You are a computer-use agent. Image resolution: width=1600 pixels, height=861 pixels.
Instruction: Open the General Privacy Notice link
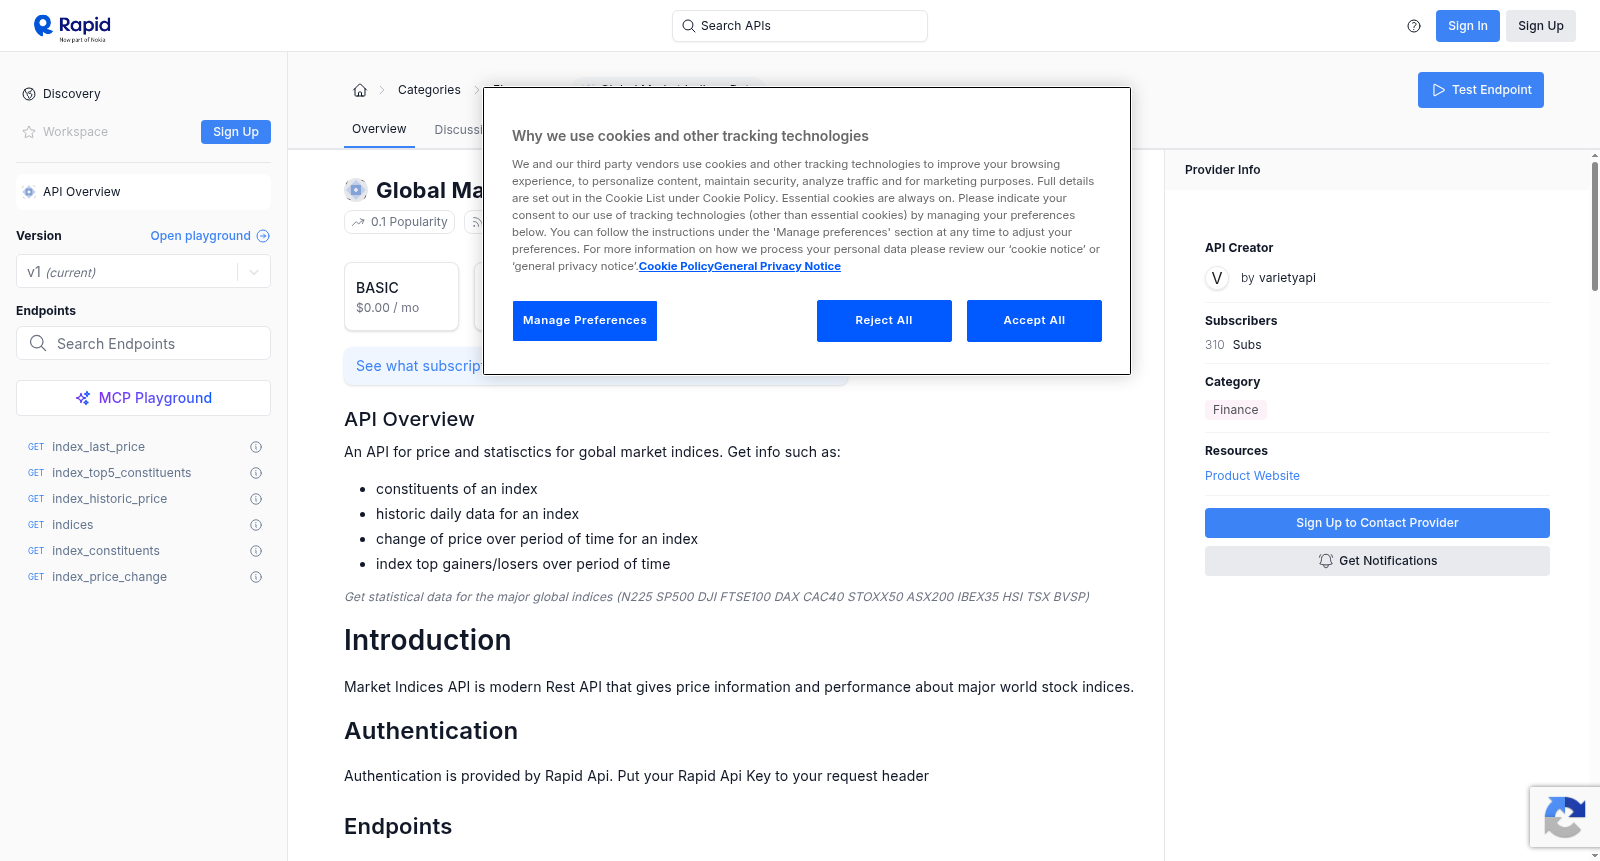point(777,266)
